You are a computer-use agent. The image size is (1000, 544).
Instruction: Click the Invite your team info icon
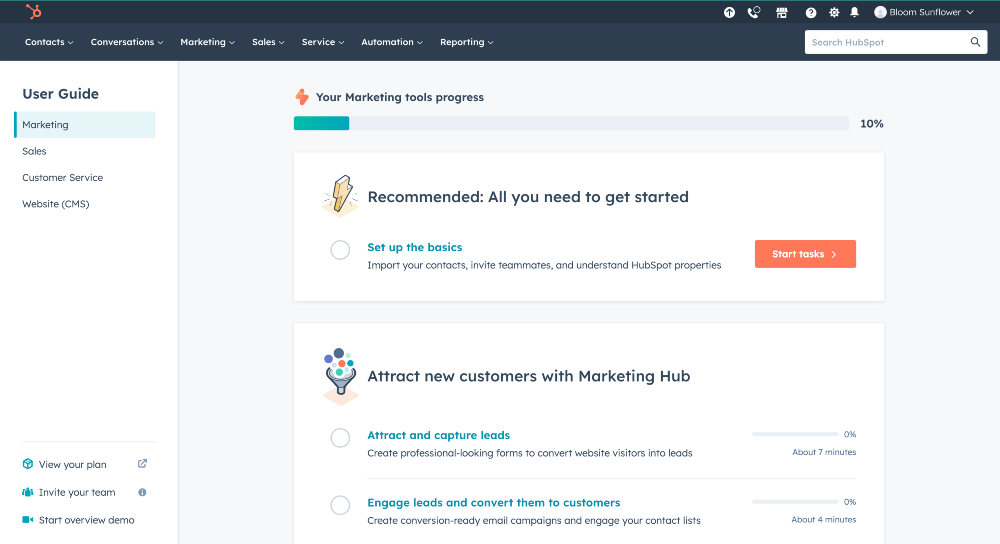[142, 492]
